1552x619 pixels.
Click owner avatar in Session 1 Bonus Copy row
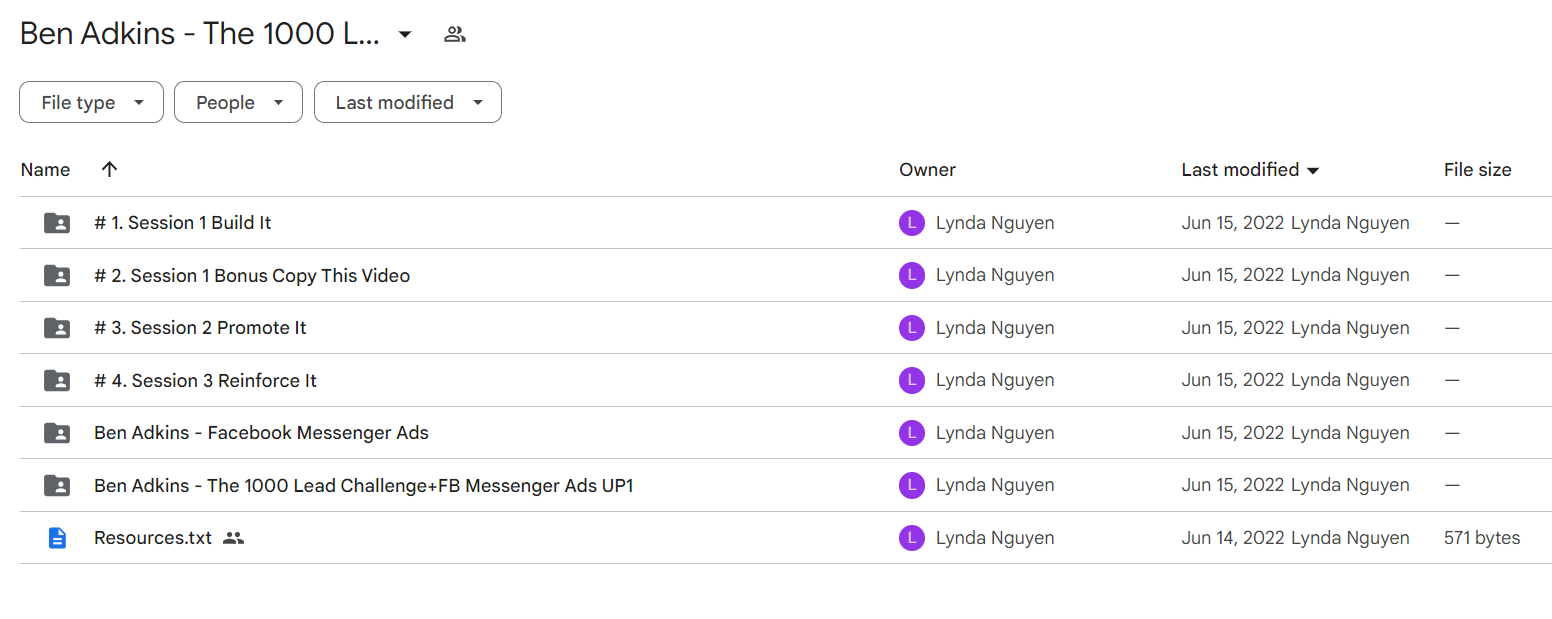[x=912, y=275]
